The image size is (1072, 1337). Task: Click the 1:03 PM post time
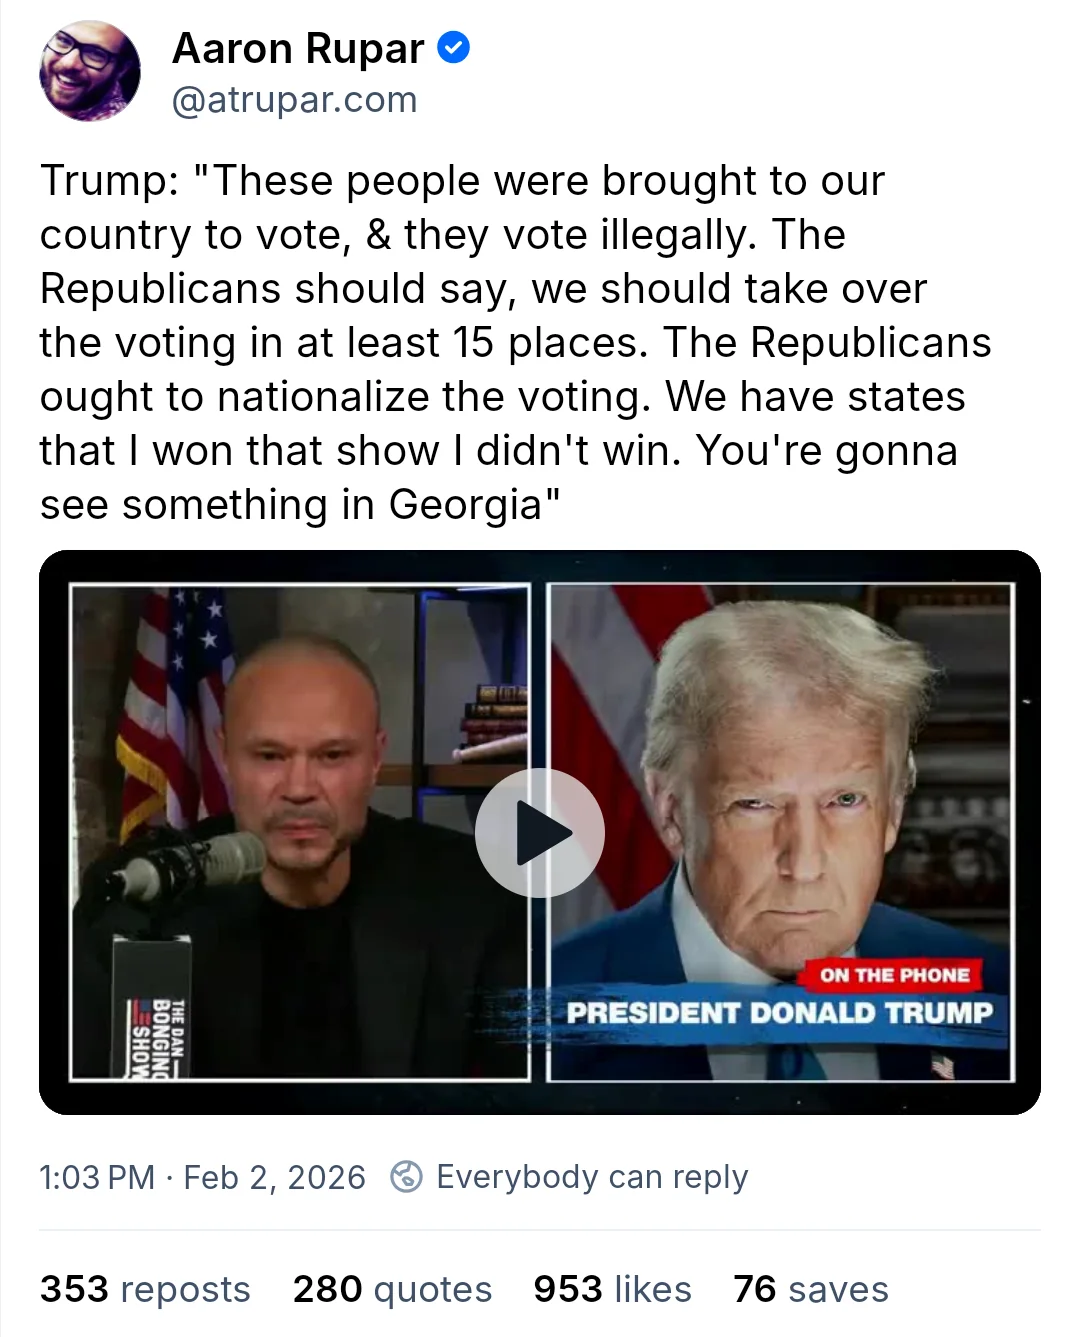[x=97, y=1177]
